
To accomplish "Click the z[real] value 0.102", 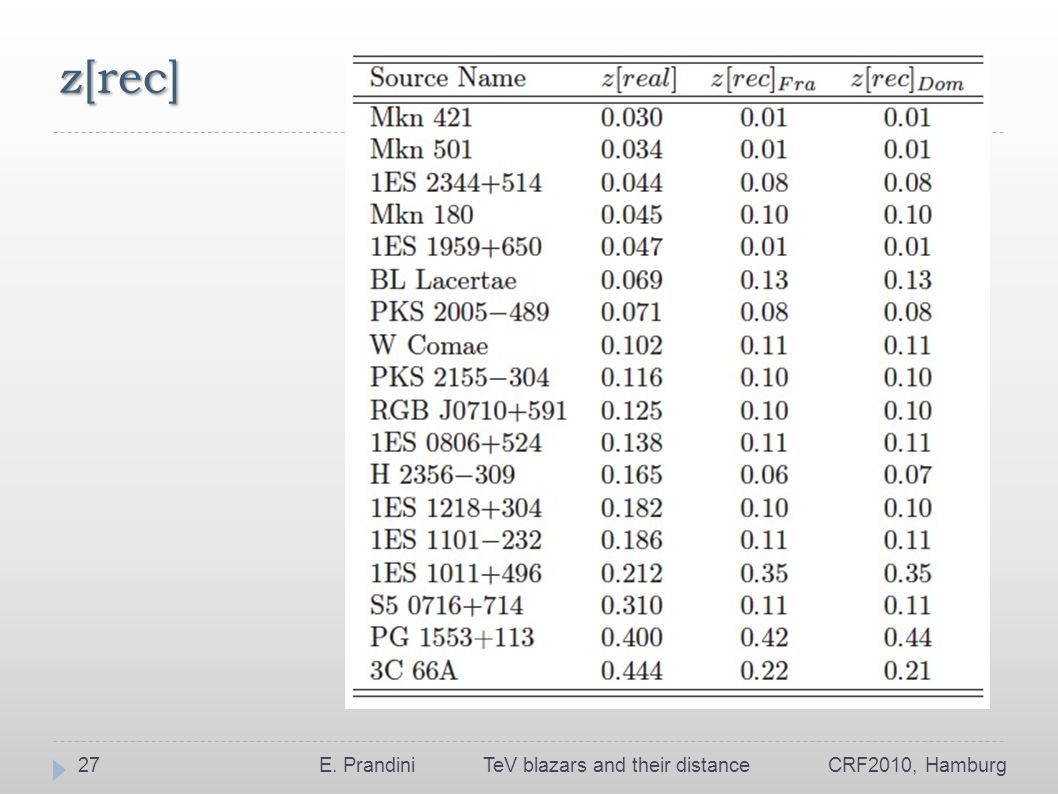I will 632,345.
